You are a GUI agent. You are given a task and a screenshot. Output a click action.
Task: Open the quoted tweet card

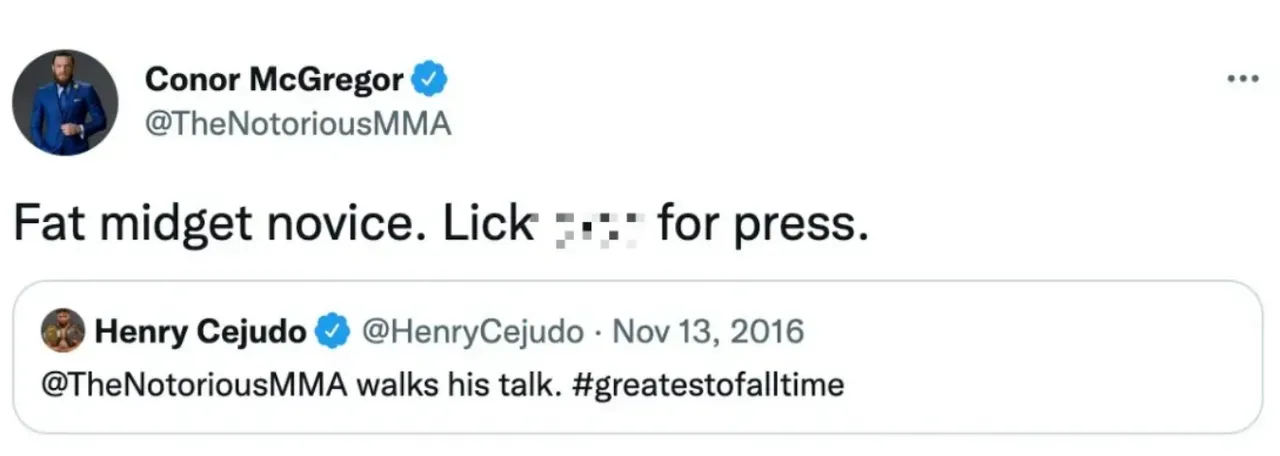(x=639, y=357)
